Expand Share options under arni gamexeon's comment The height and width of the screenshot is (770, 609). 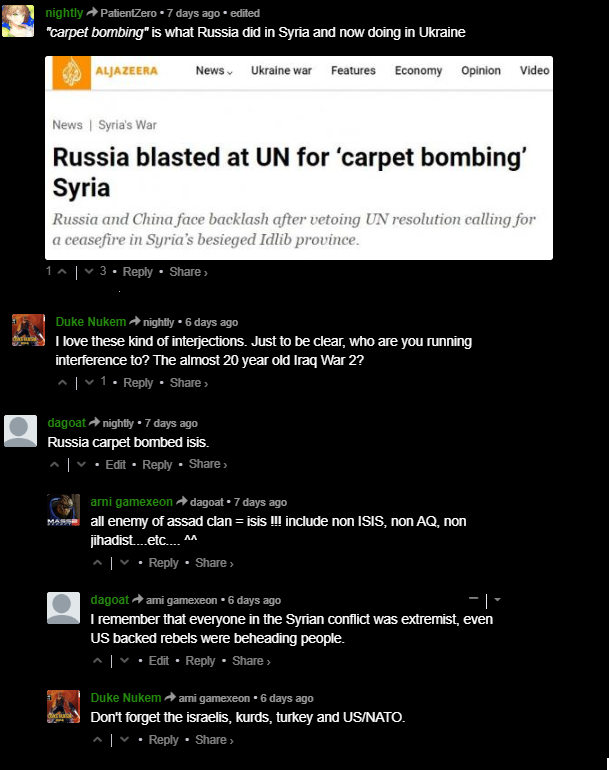tap(214, 563)
